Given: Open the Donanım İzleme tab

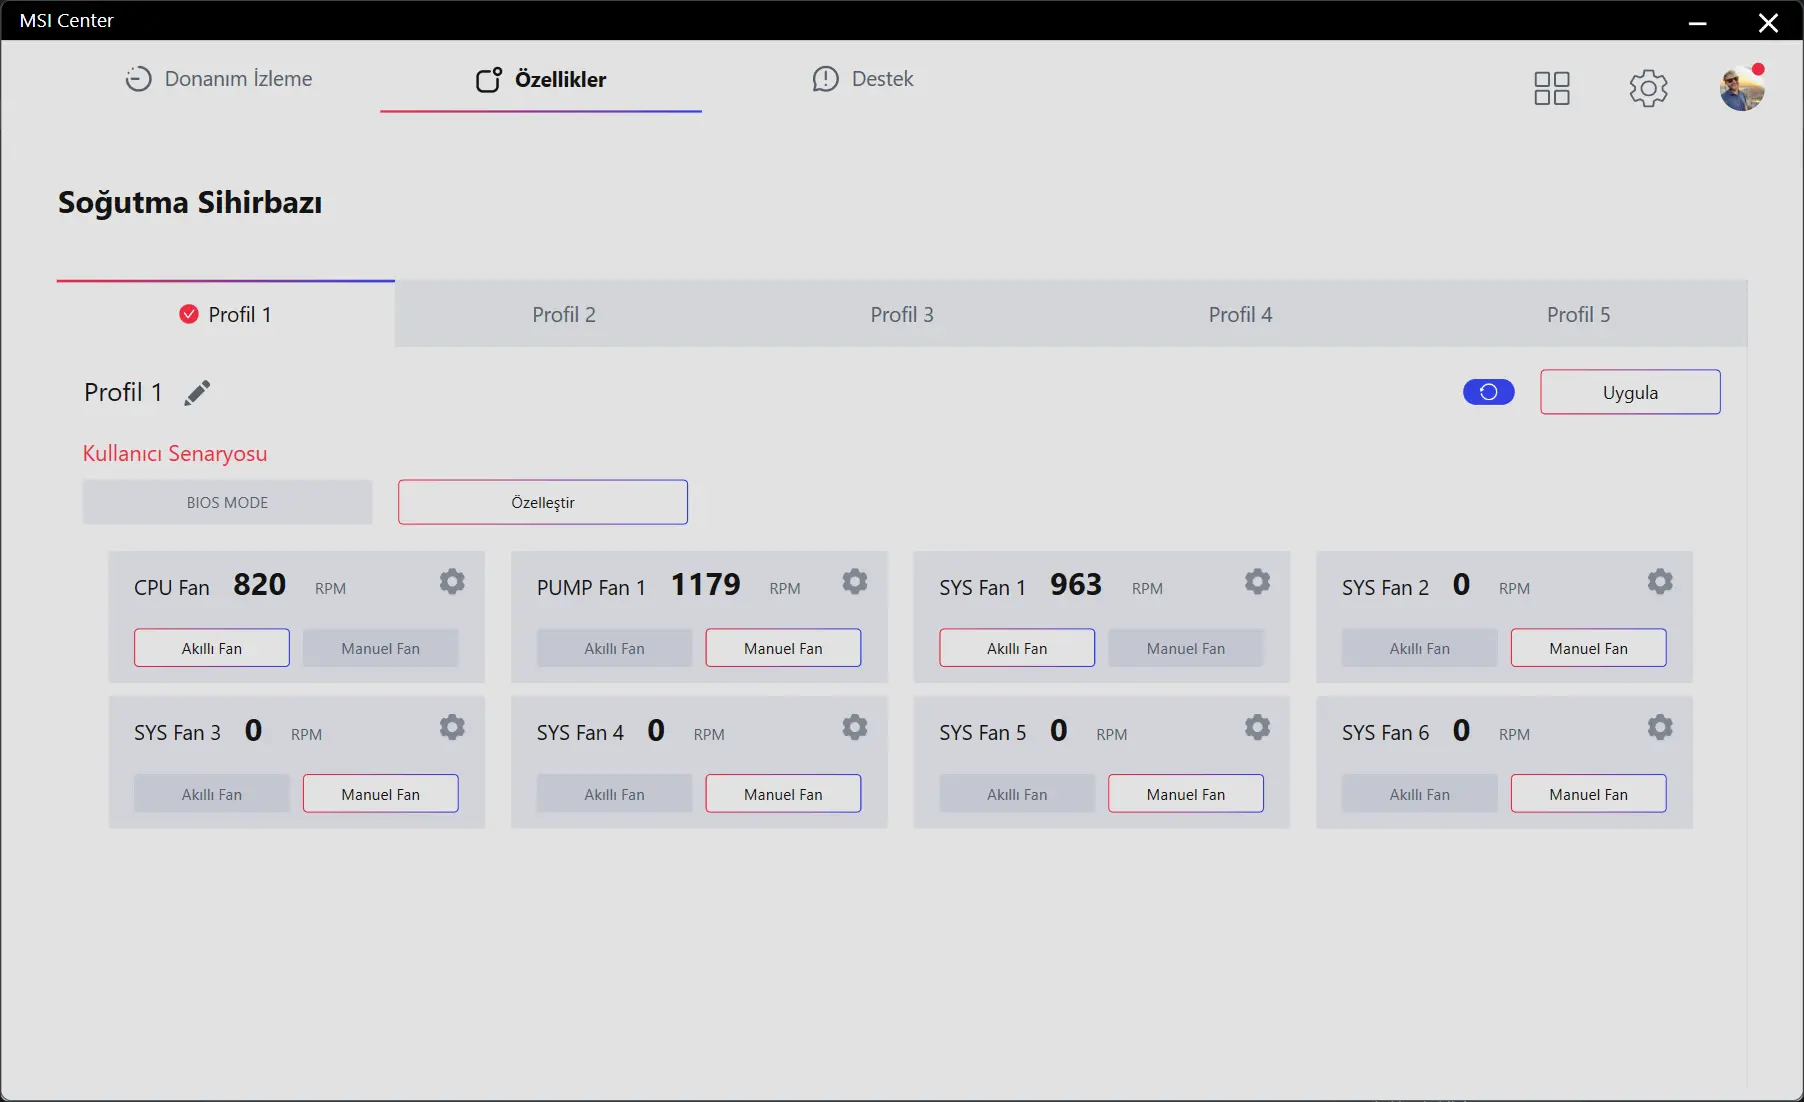Looking at the screenshot, I should (219, 79).
